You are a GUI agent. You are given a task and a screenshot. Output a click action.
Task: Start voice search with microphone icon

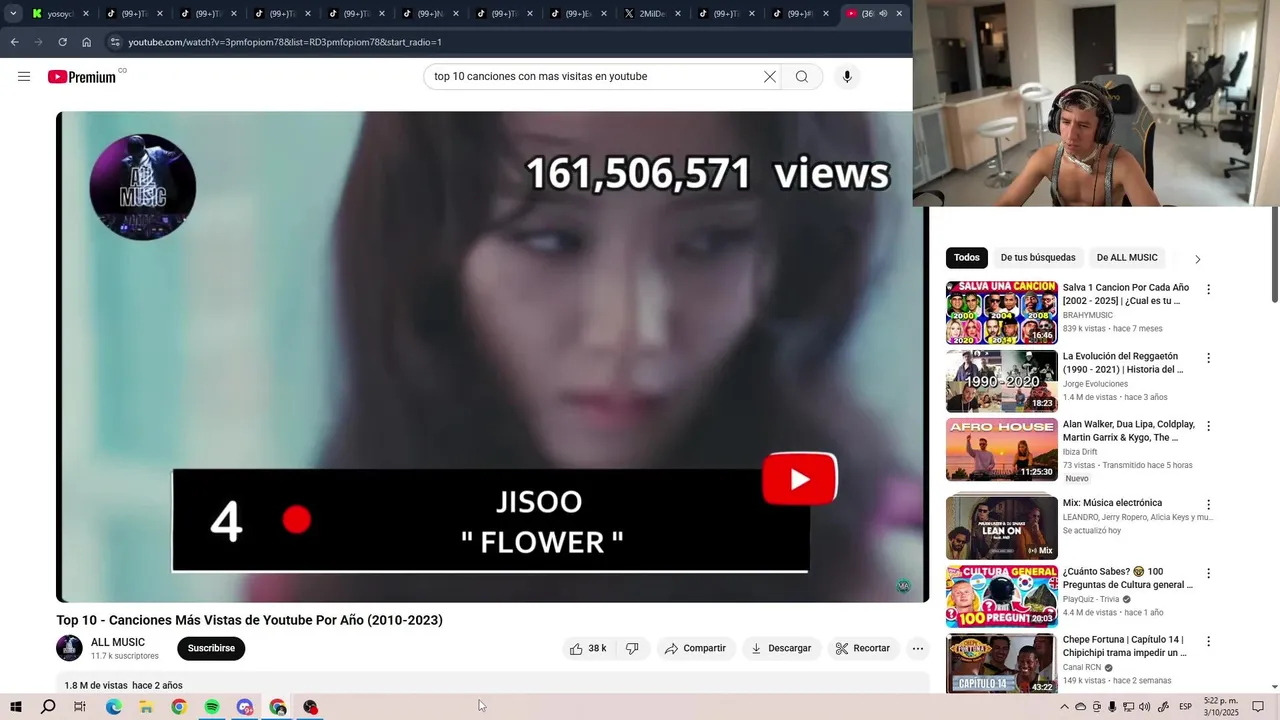pyautogui.click(x=847, y=77)
